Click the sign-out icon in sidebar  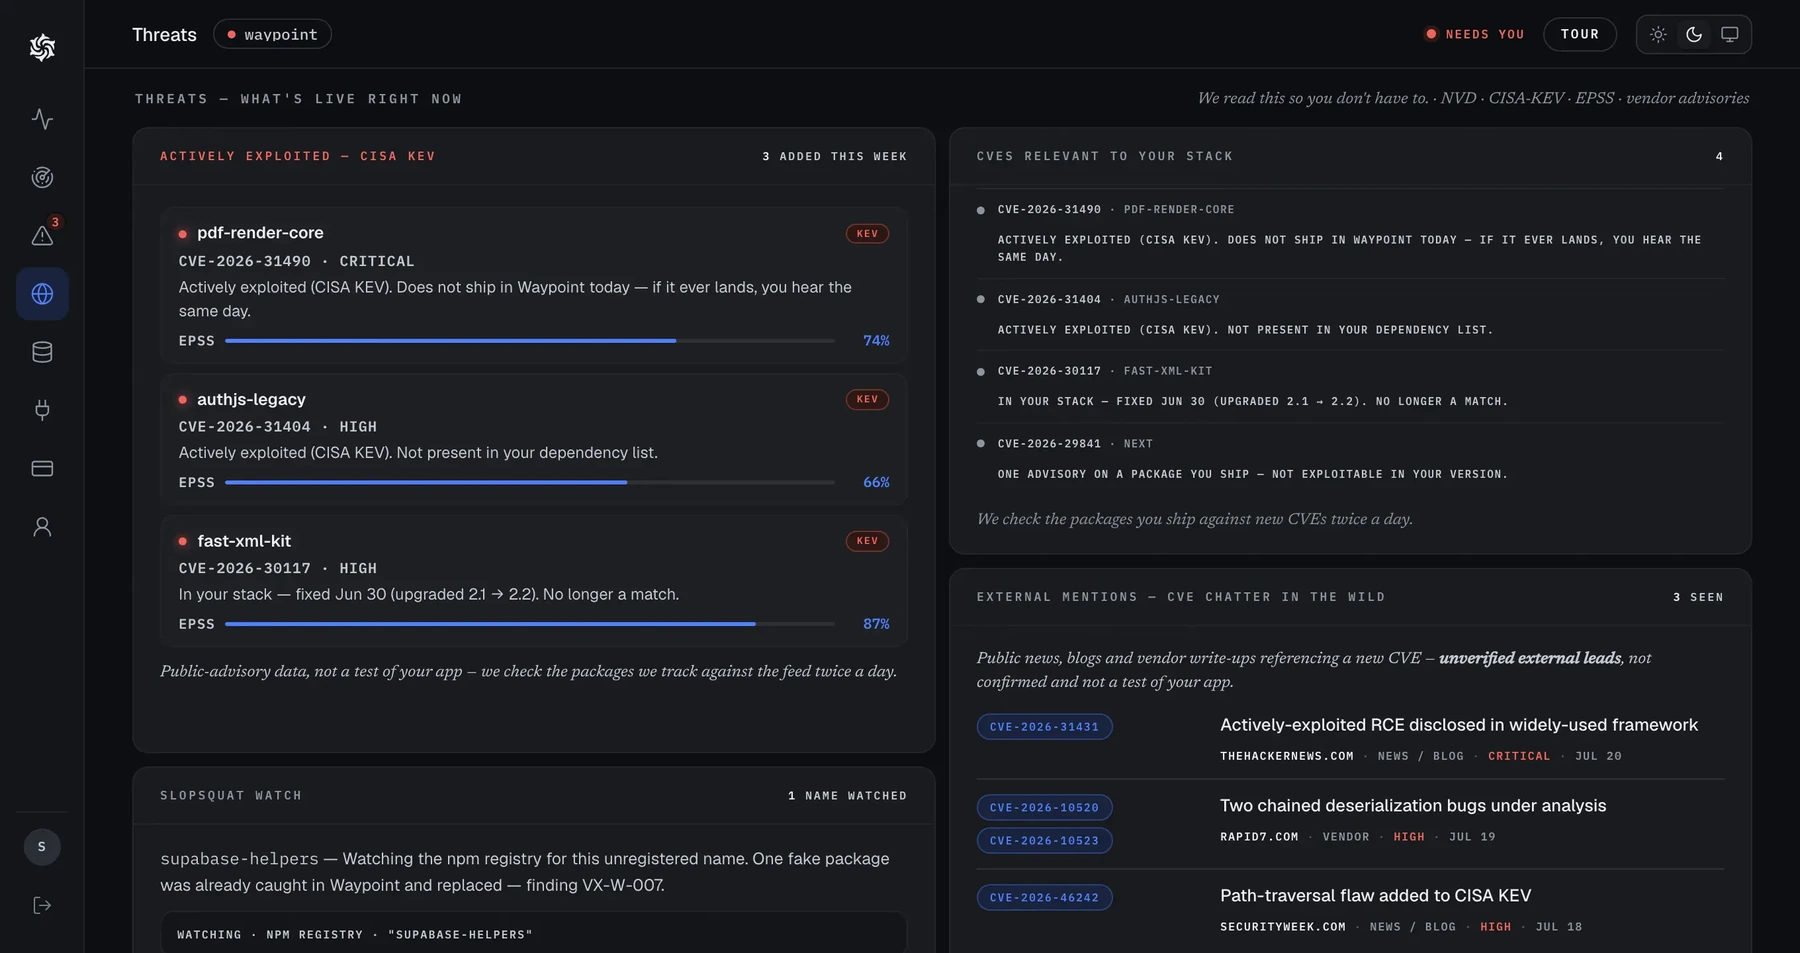[42, 905]
